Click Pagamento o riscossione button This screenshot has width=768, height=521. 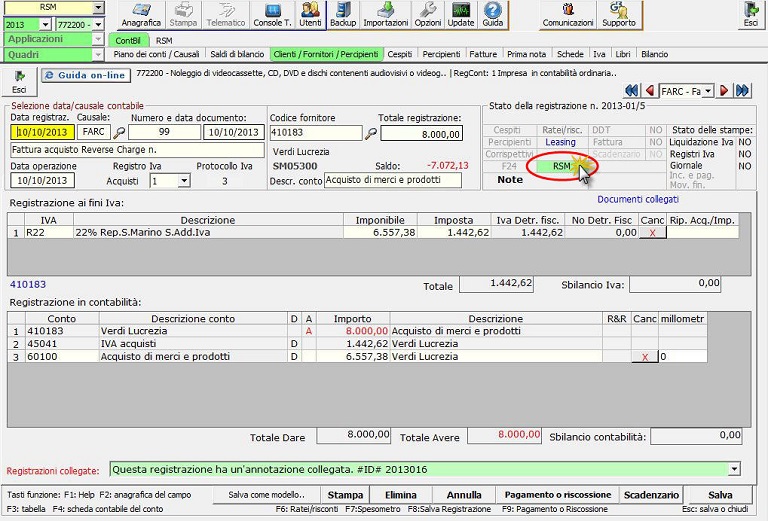pos(558,495)
